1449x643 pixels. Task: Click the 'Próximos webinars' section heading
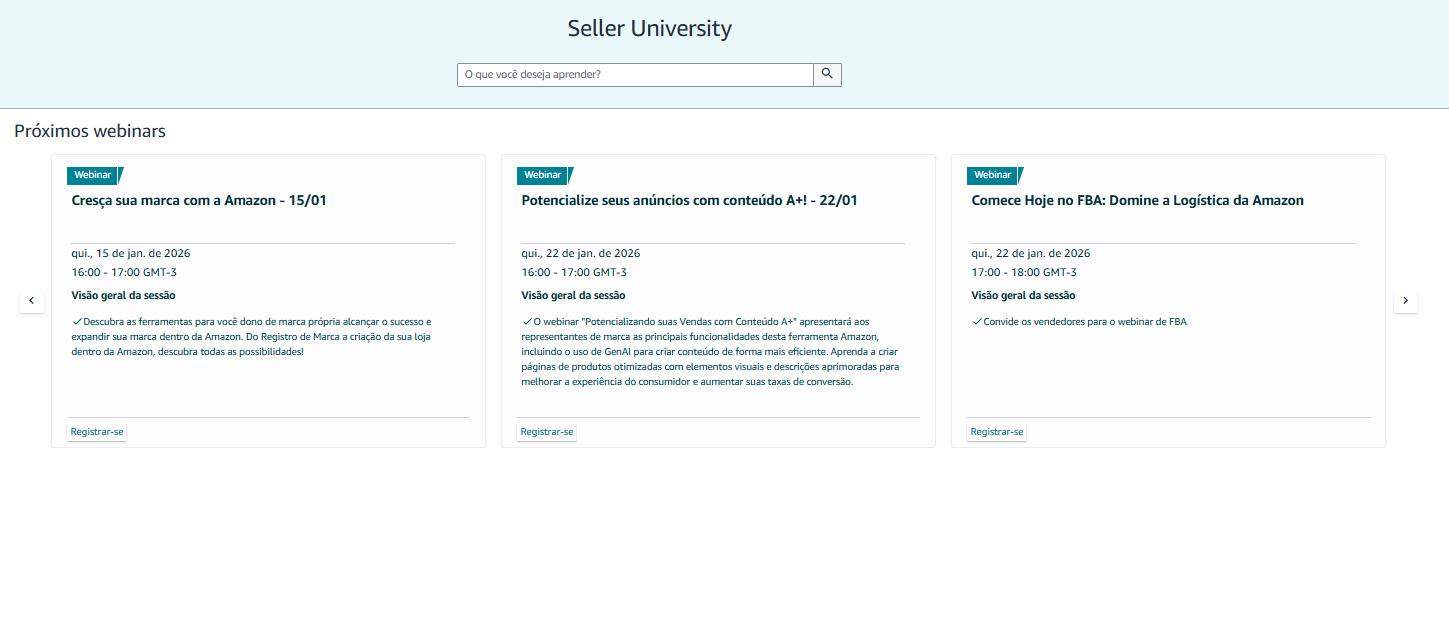(90, 131)
